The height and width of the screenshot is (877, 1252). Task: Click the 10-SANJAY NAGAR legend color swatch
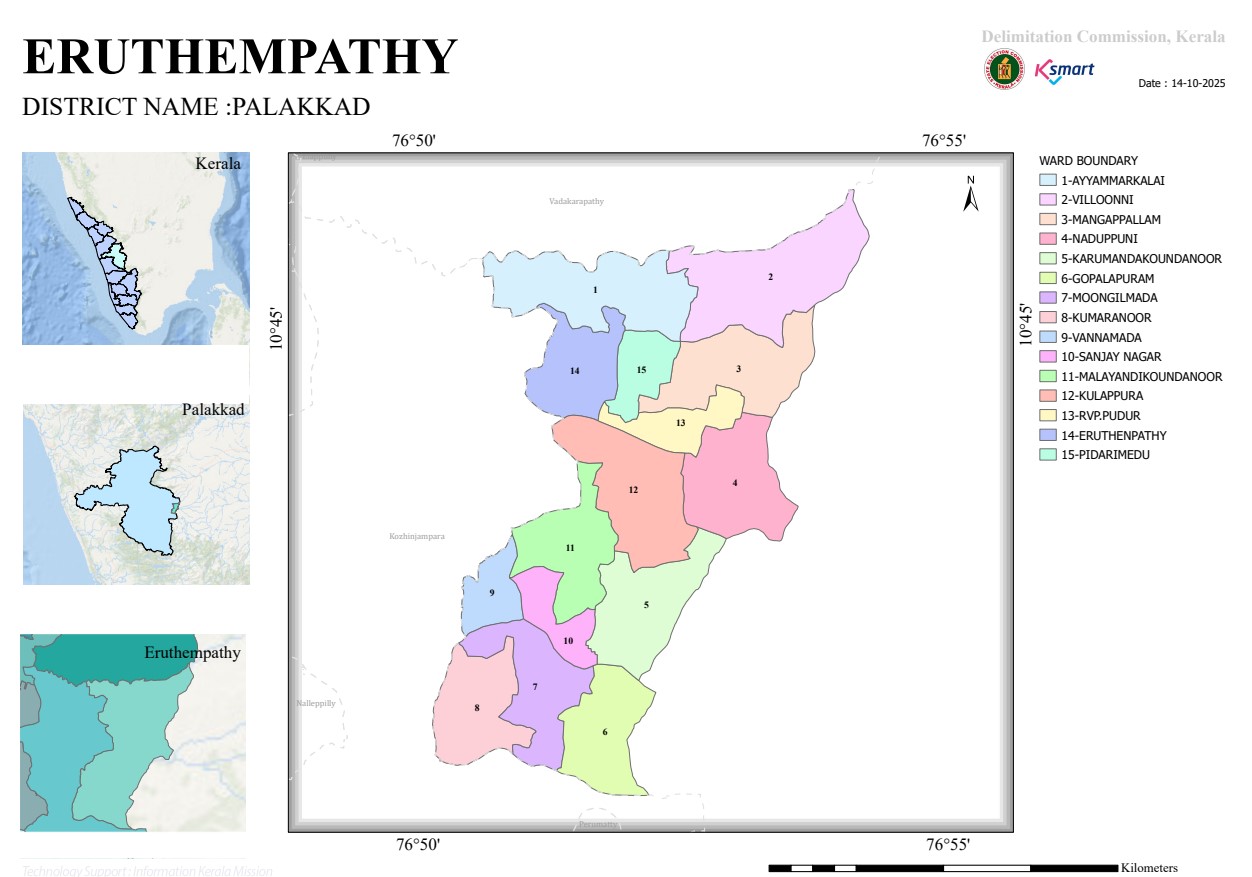[1048, 357]
